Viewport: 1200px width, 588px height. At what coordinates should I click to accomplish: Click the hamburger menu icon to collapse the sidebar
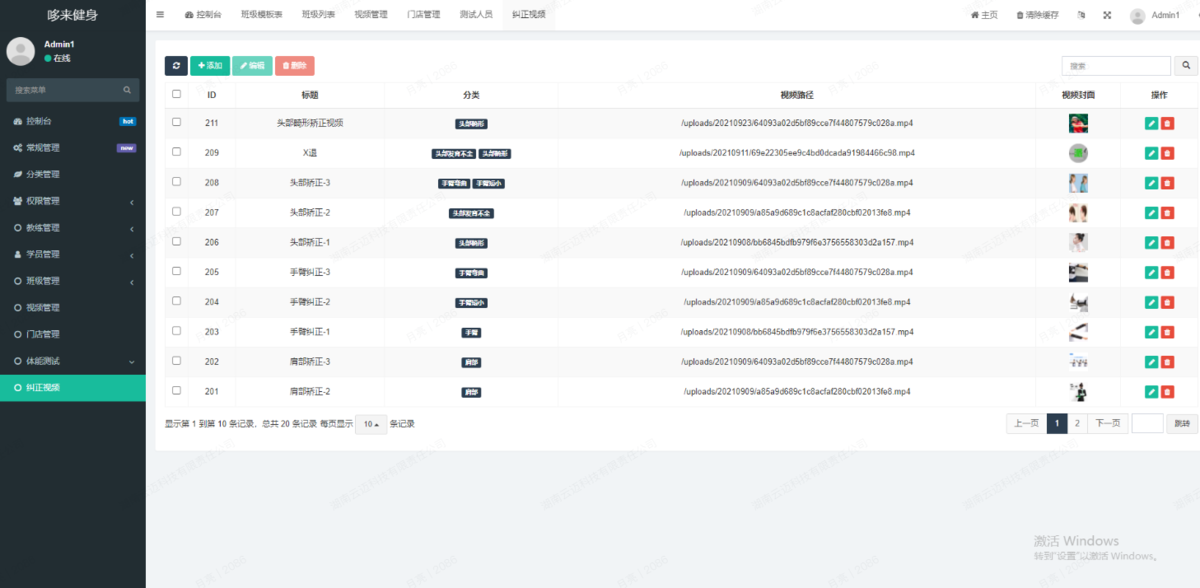[160, 15]
